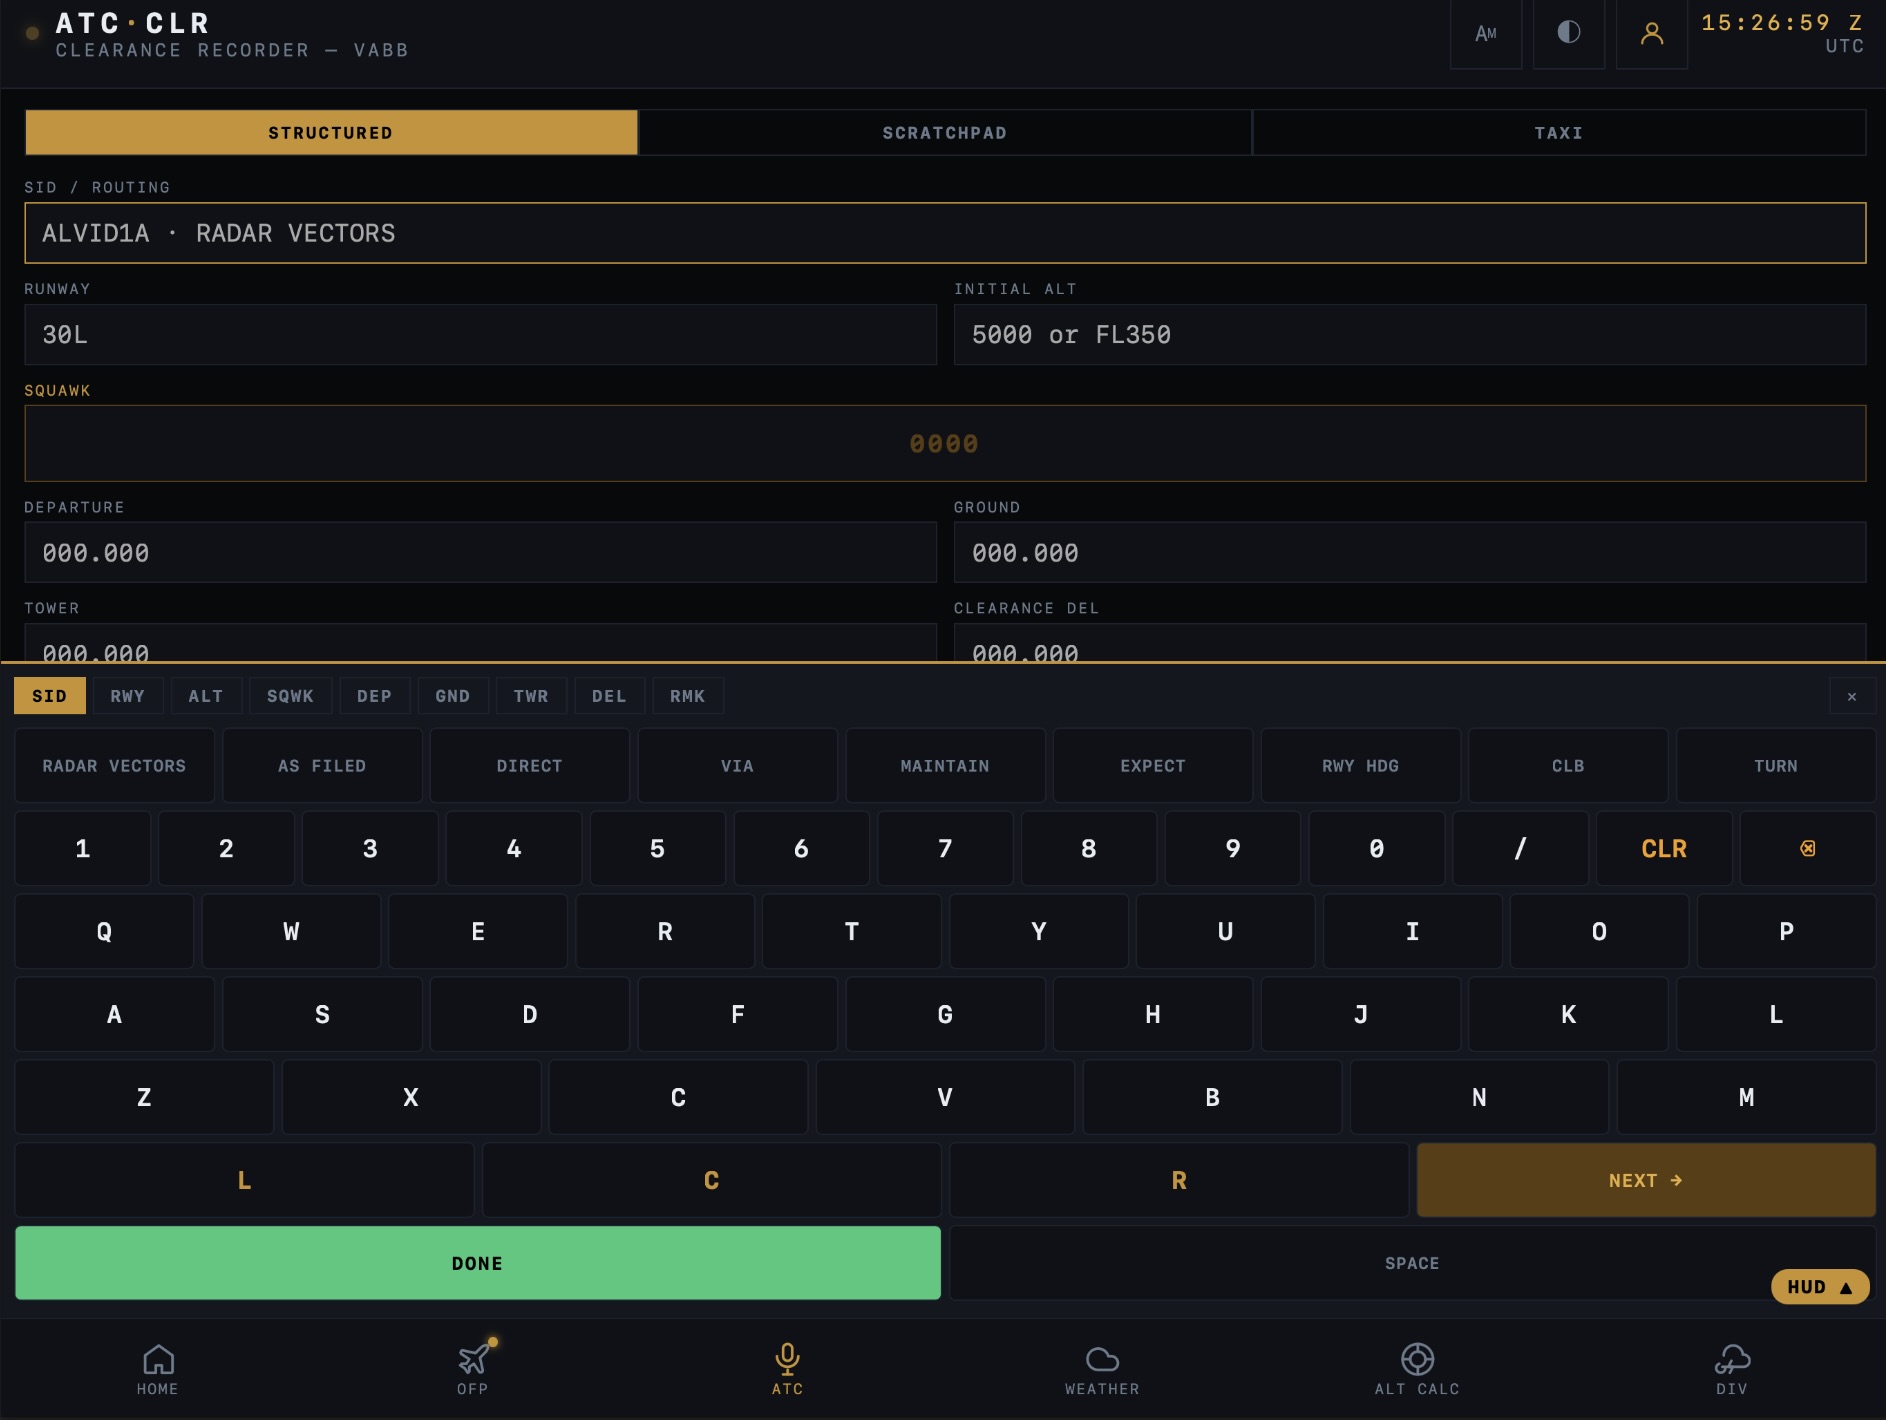Insert the AS FILED phrase
The width and height of the screenshot is (1886, 1420).
tap(322, 766)
